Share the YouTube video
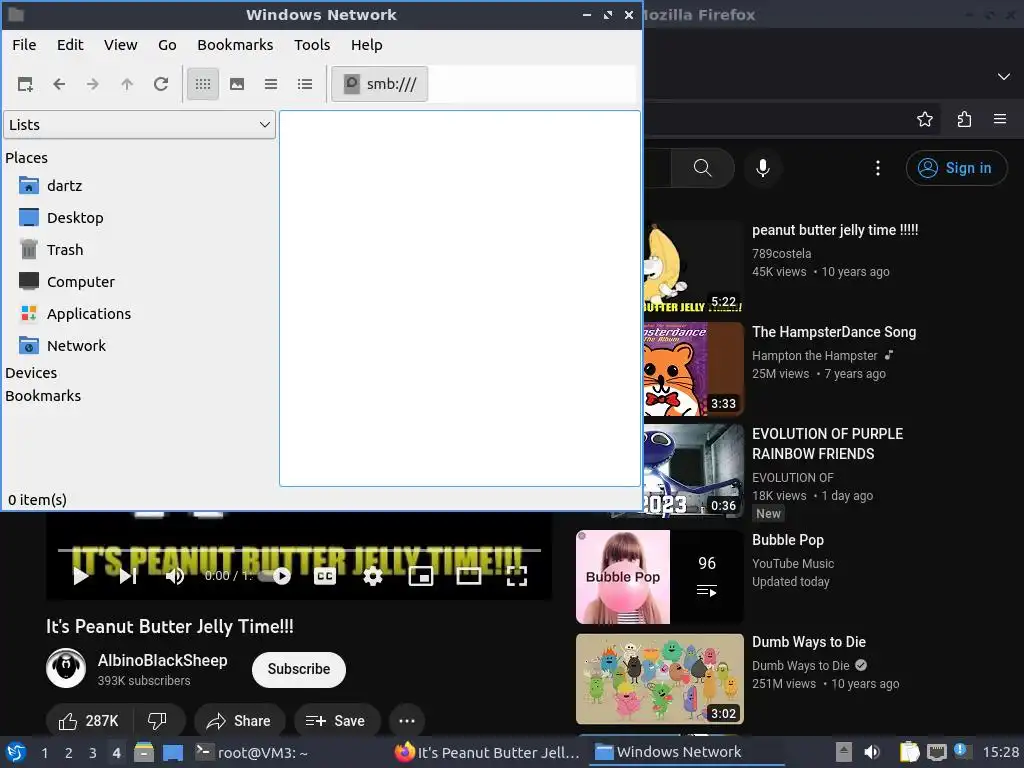1024x768 pixels. click(240, 721)
